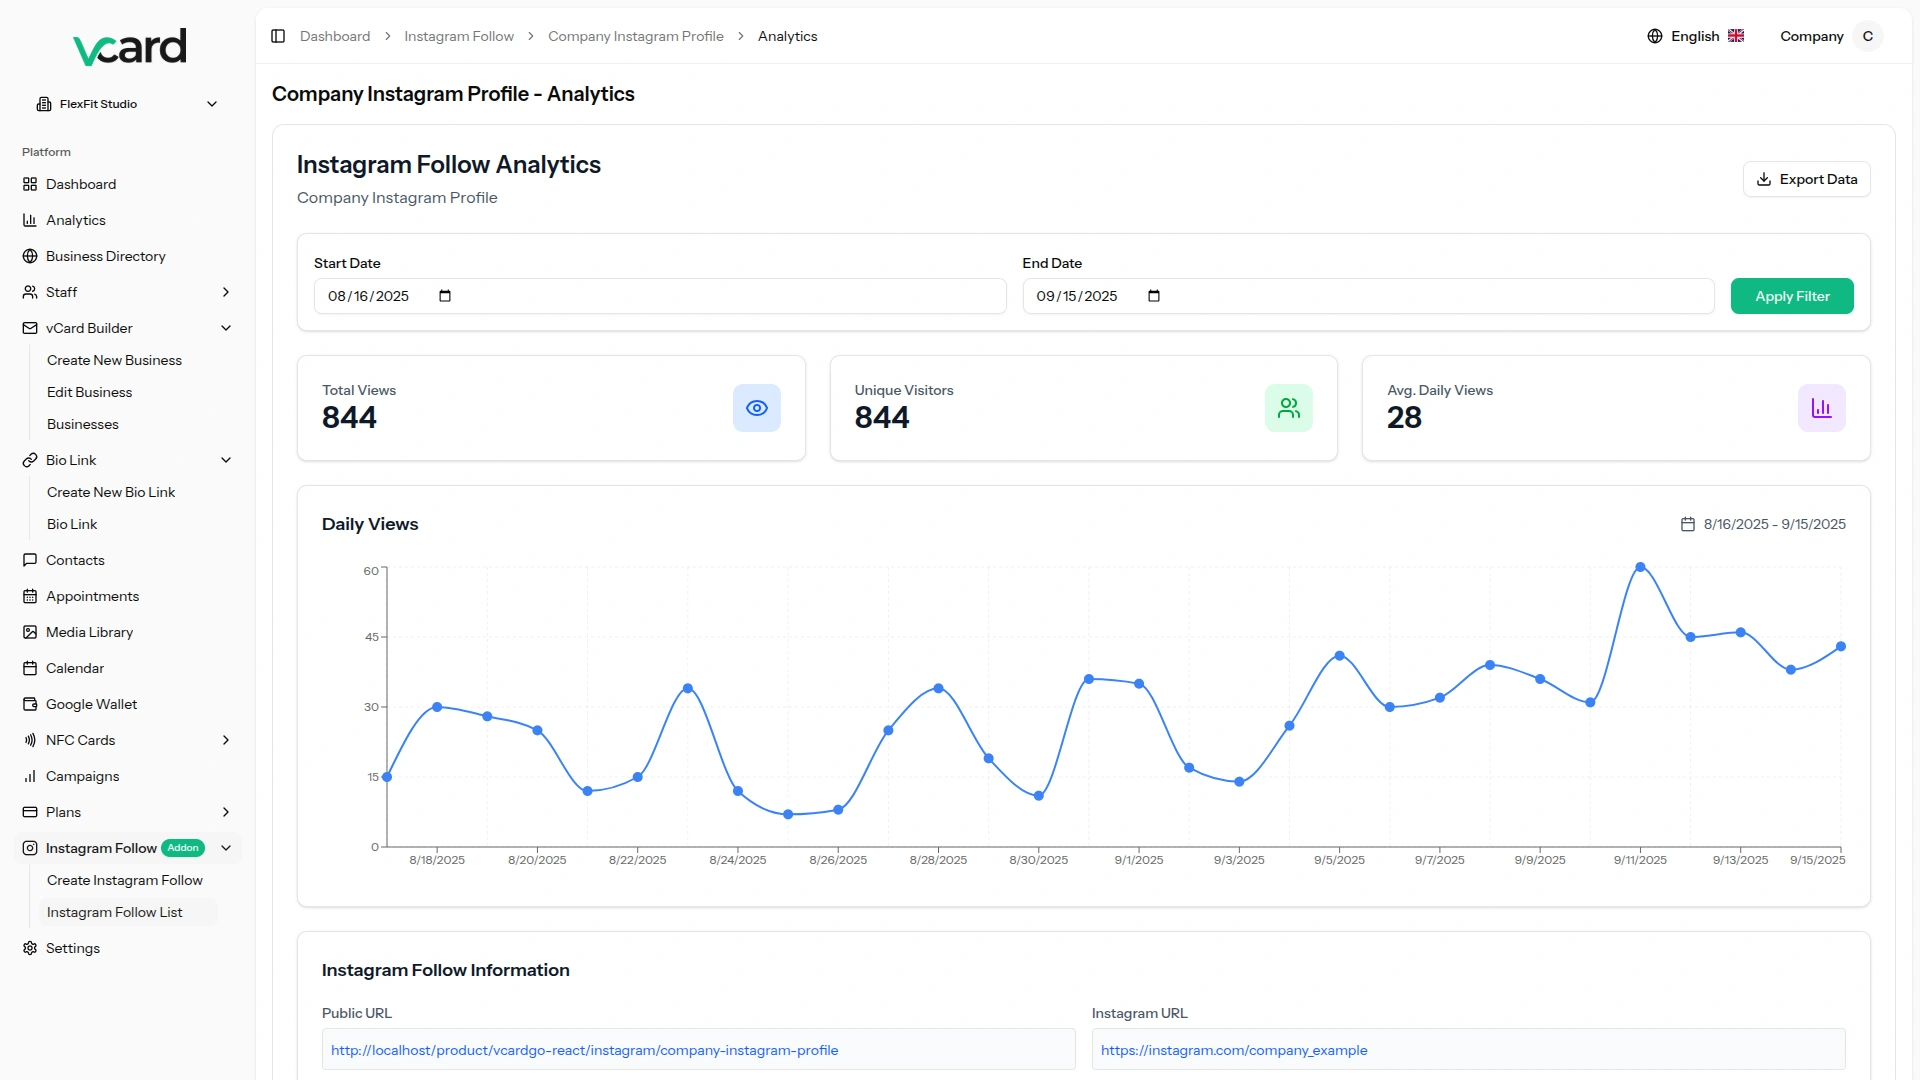Click the Media Library image icon
This screenshot has width=1920, height=1080.
click(x=30, y=632)
